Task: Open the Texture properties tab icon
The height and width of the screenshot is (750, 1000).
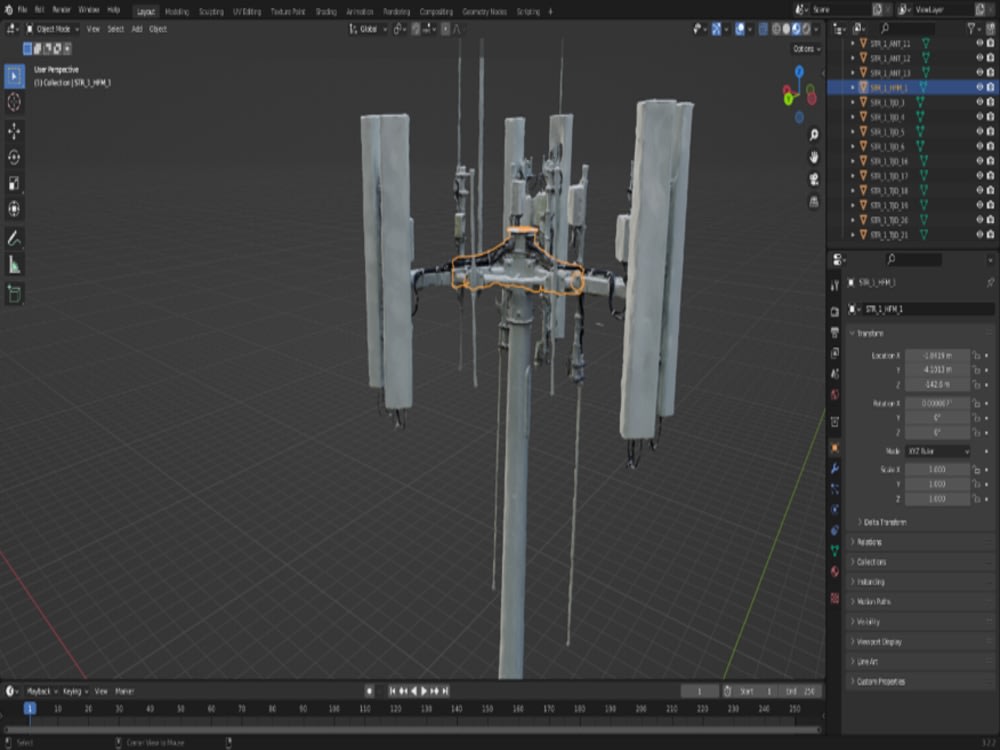Action: point(835,598)
